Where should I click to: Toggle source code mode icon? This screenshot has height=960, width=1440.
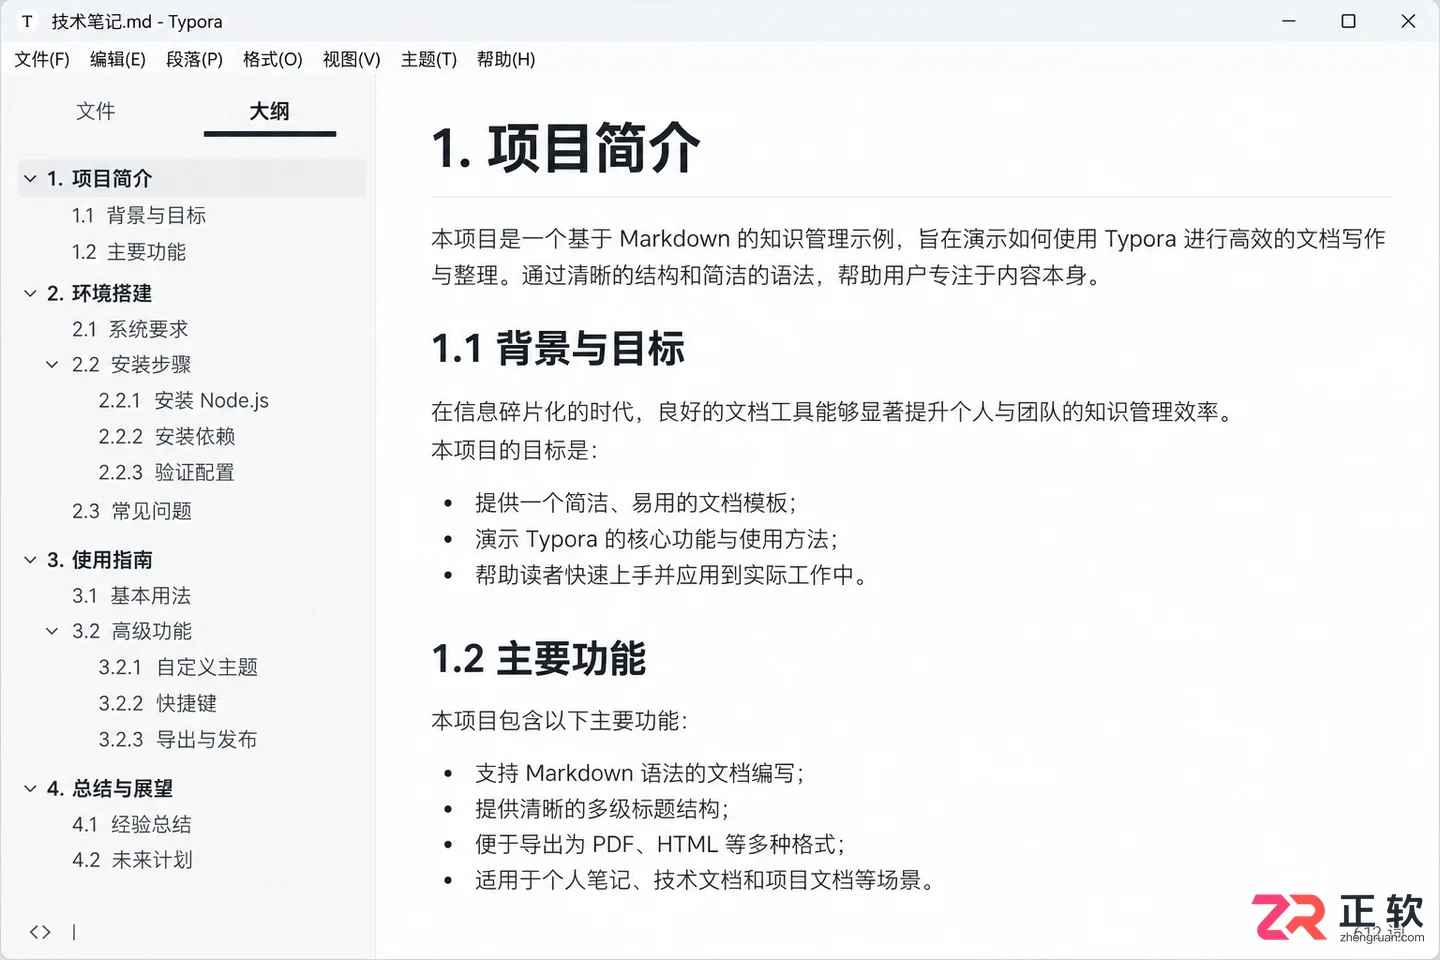(40, 932)
